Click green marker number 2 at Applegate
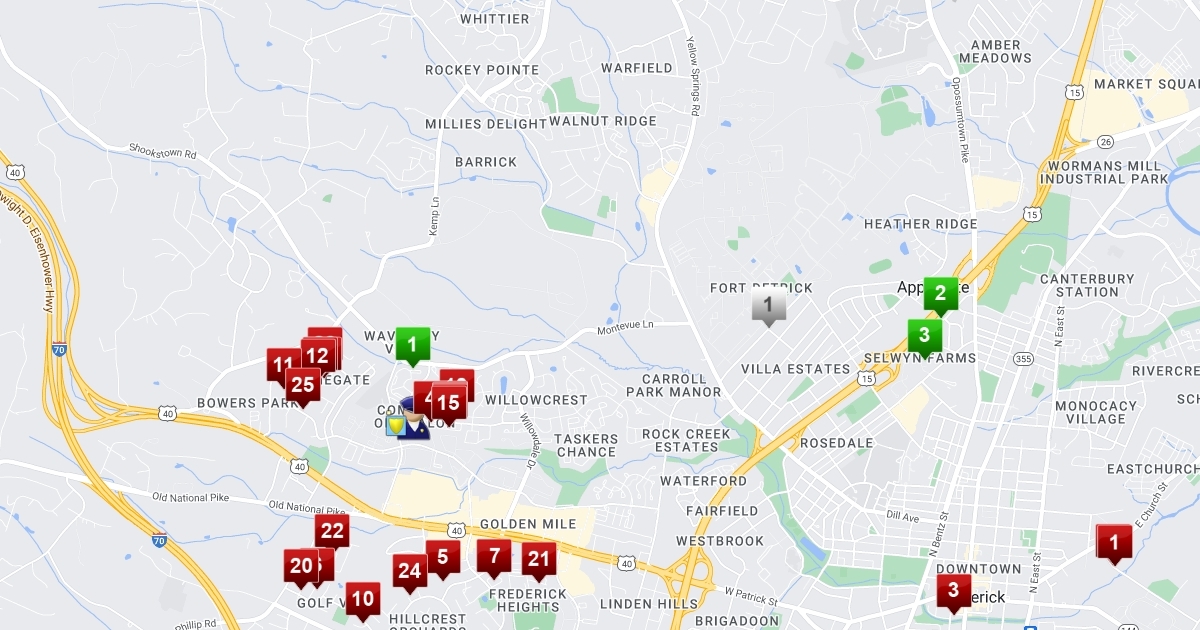1200x630 pixels. [x=940, y=296]
